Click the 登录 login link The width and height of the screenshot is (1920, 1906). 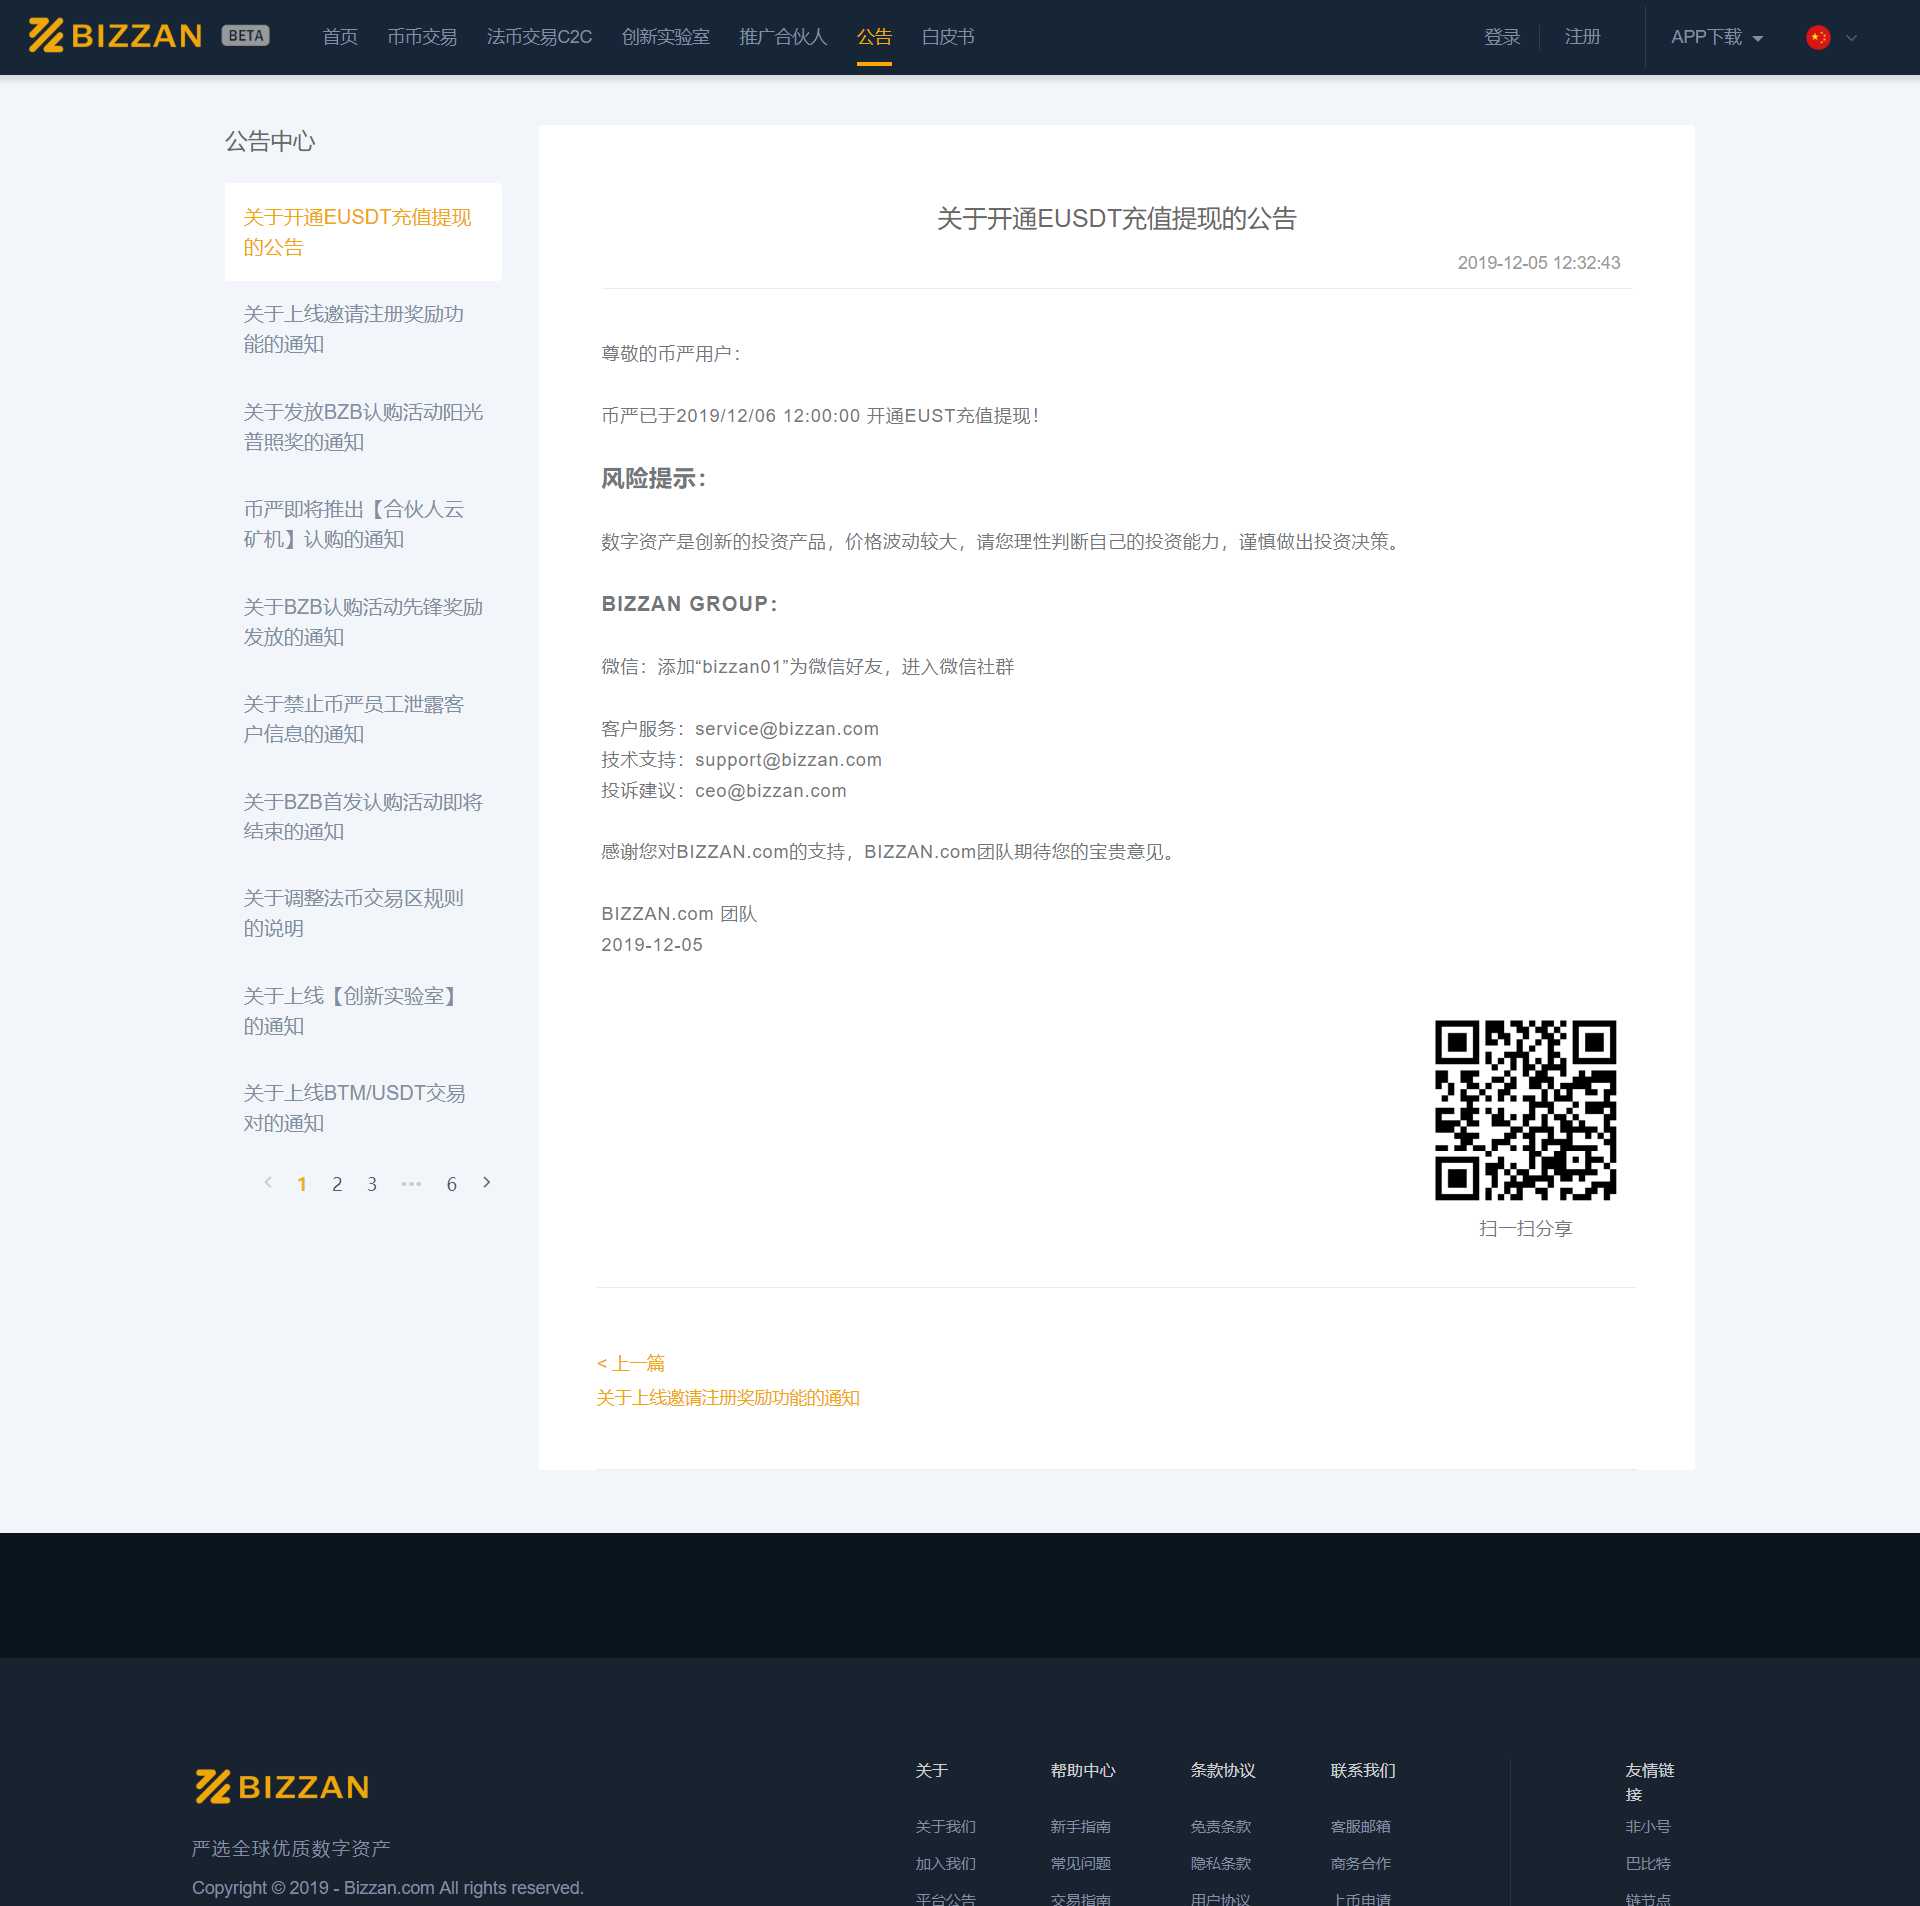pyautogui.click(x=1501, y=37)
